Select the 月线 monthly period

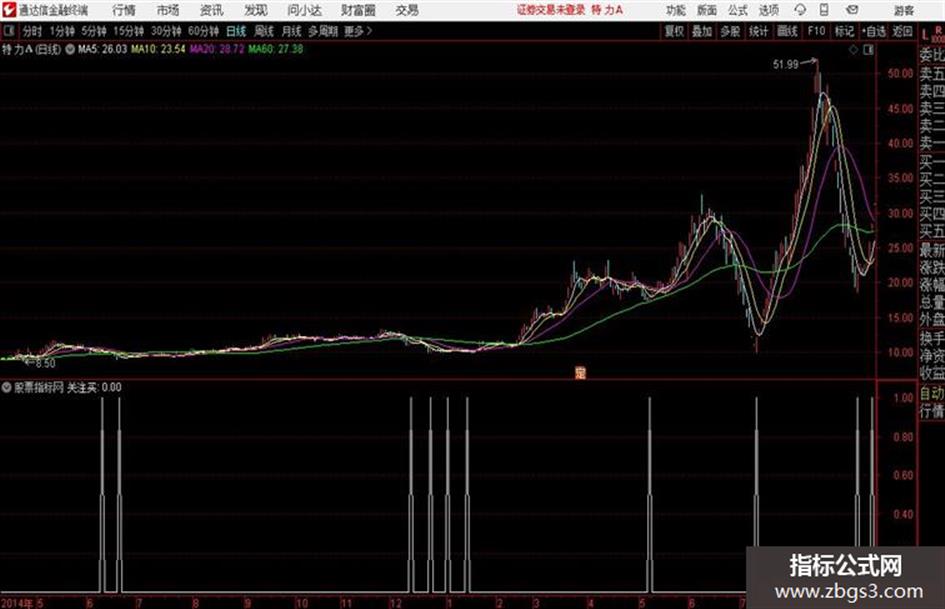[x=291, y=31]
